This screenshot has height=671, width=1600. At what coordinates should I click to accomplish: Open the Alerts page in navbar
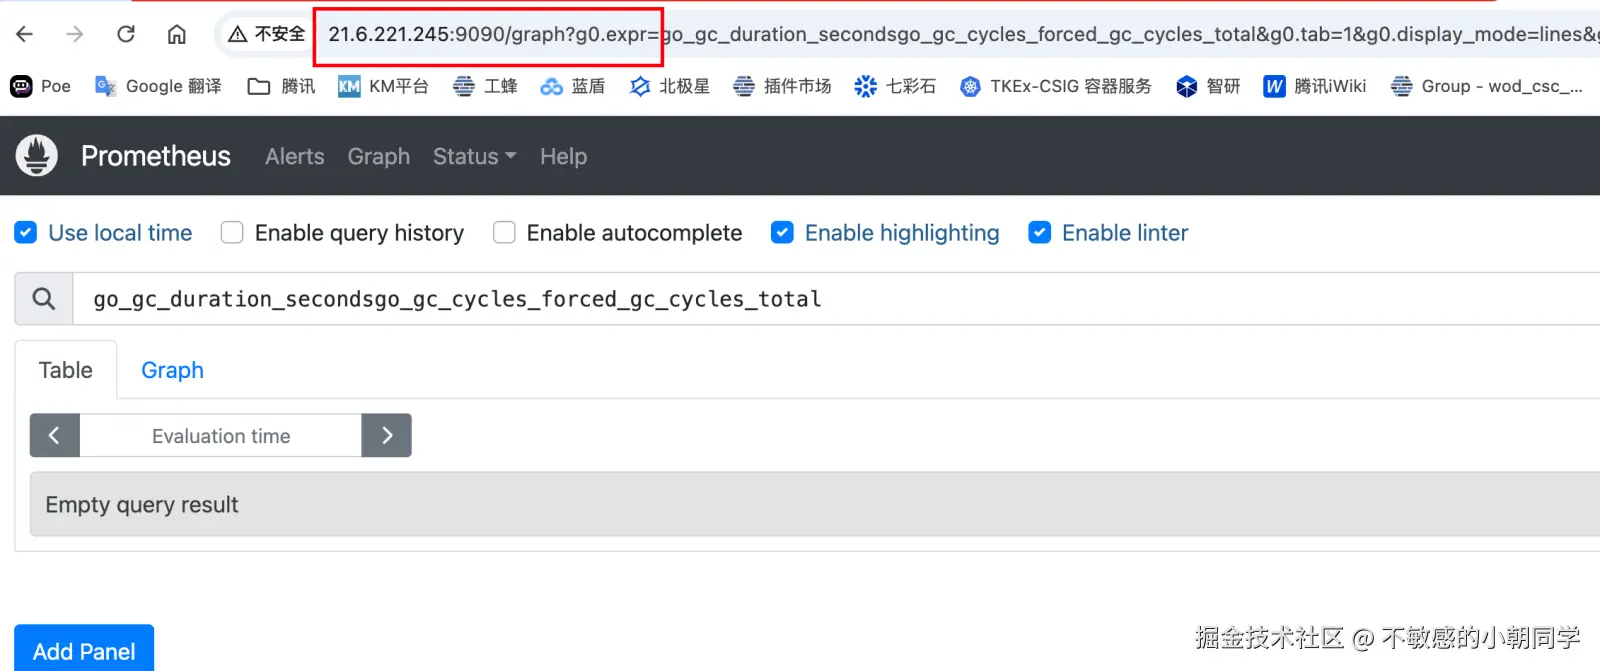pyautogui.click(x=294, y=157)
